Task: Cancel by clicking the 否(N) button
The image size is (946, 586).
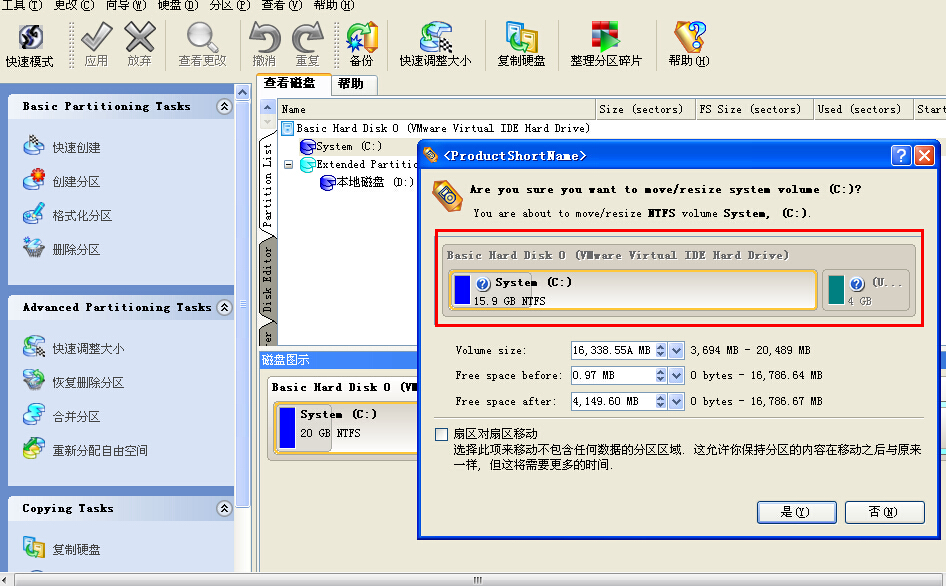Action: point(883,512)
